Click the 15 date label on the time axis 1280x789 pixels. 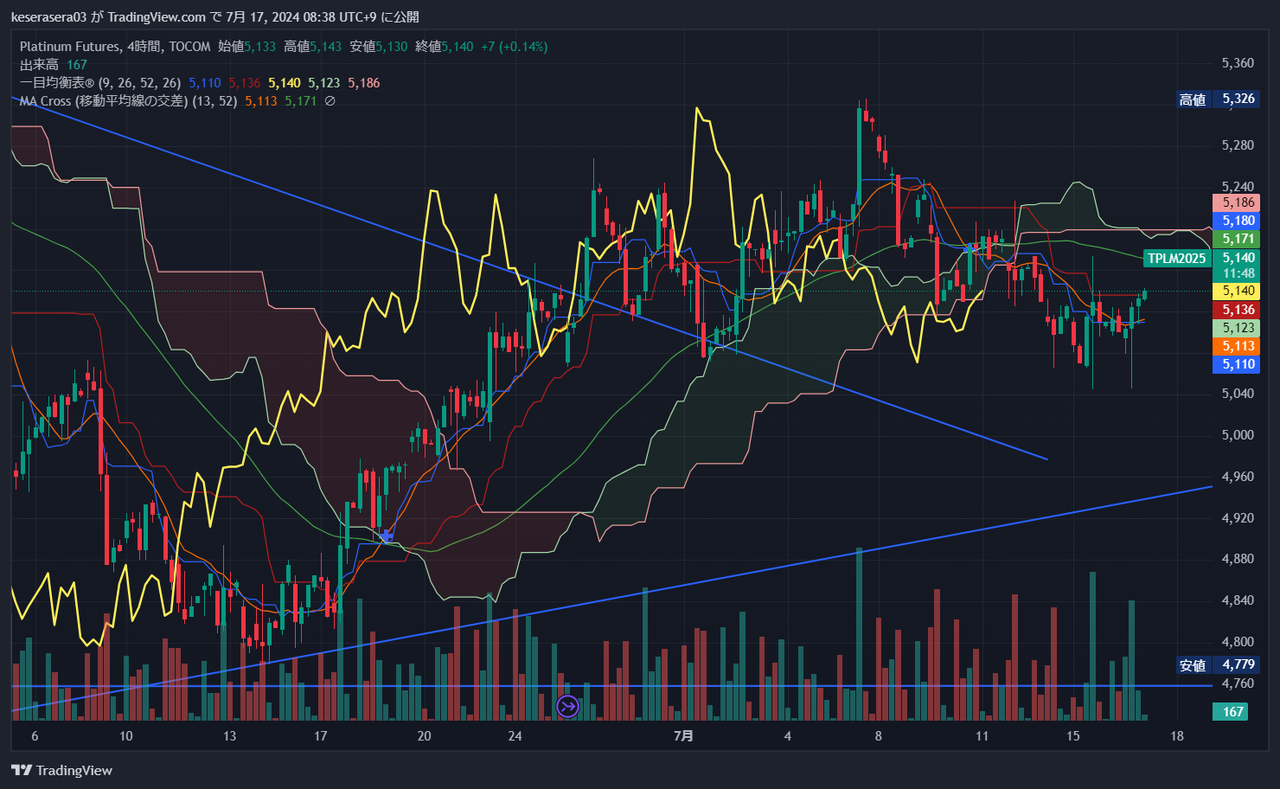point(1074,736)
